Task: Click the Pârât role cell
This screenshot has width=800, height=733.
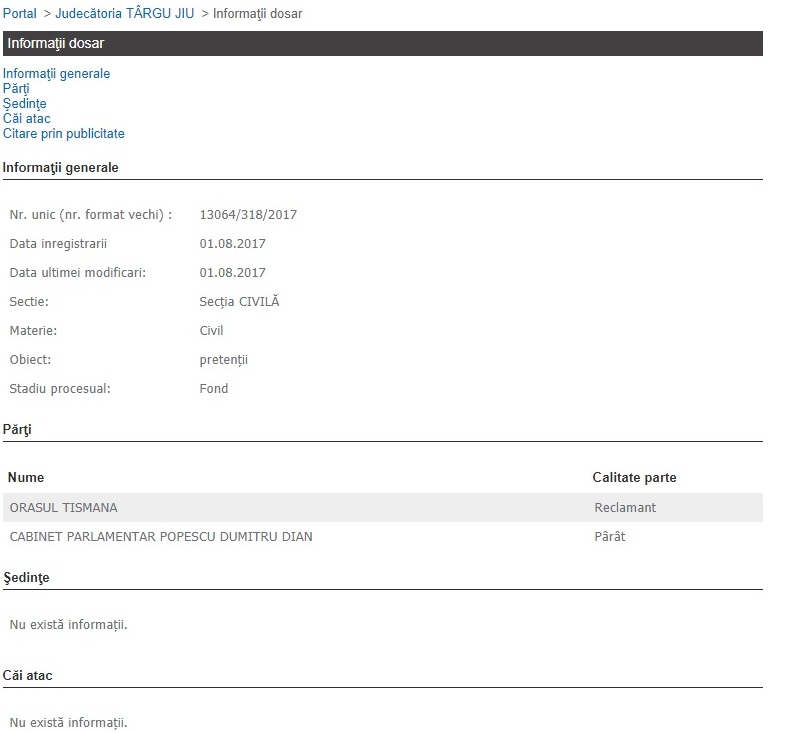Action: click(x=609, y=537)
